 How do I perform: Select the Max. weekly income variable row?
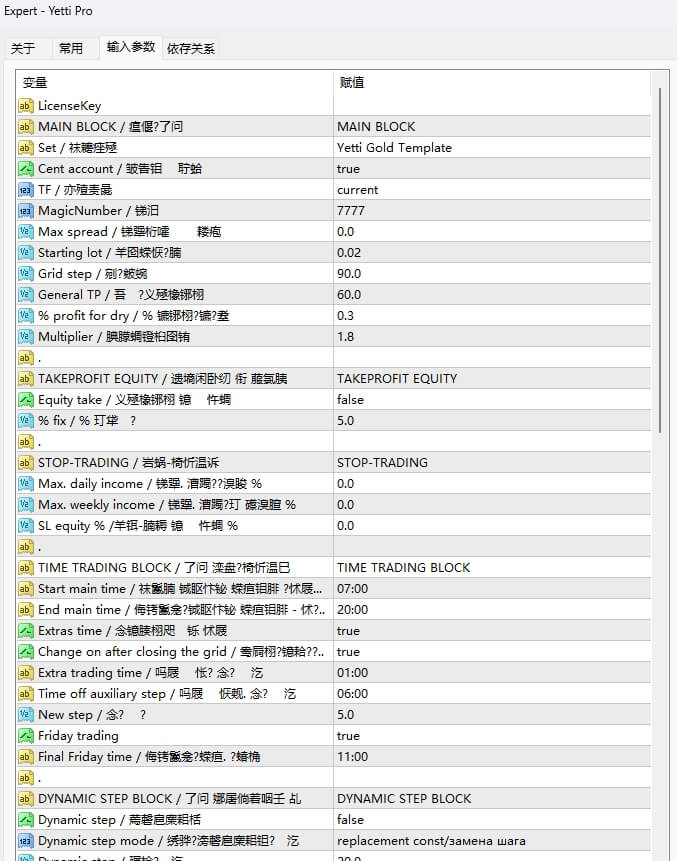tap(175, 505)
